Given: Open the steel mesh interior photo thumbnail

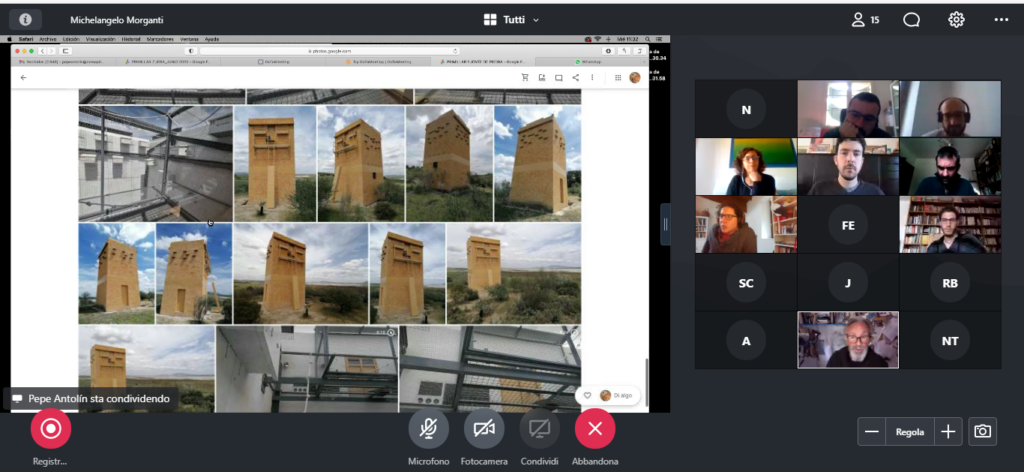Looking at the screenshot, I should pos(155,164).
